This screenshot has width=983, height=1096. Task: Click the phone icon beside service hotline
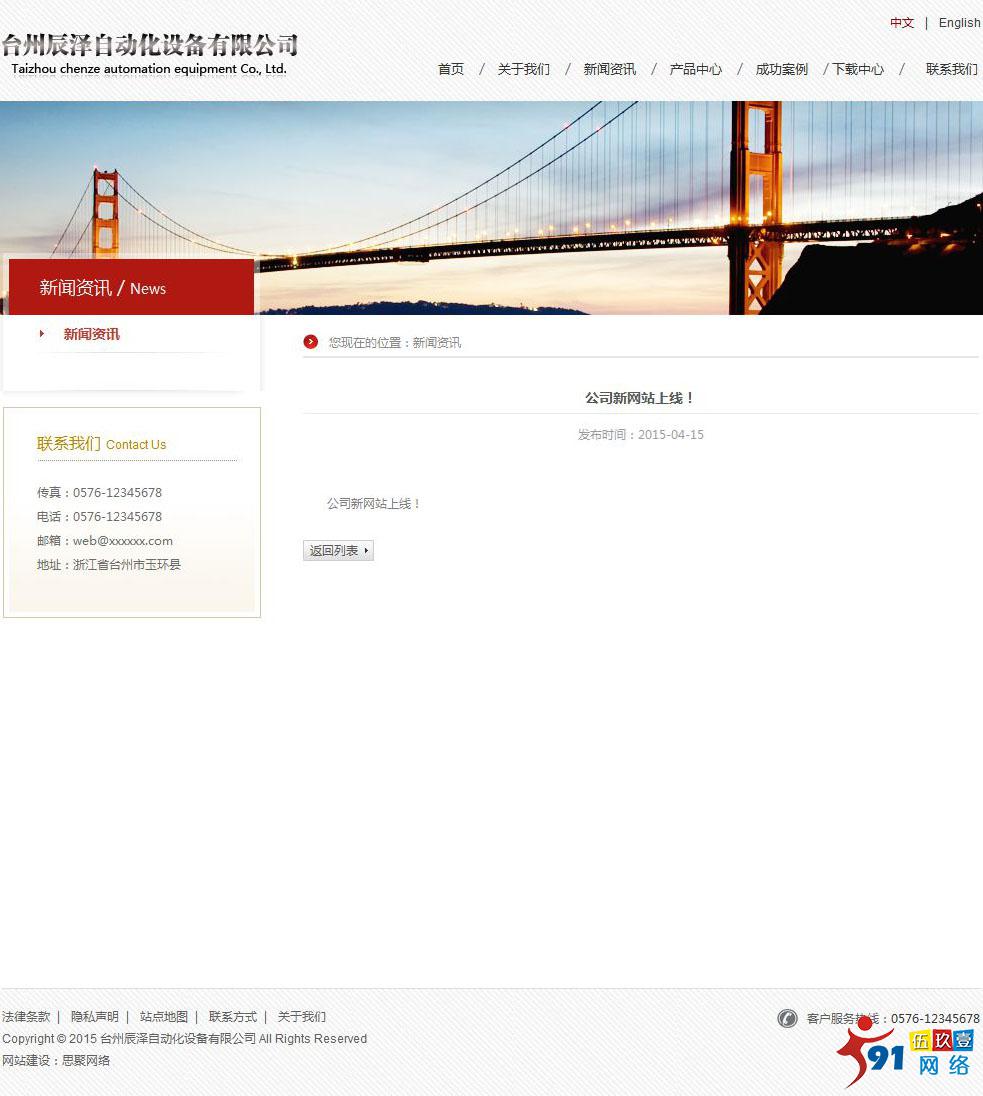click(787, 1018)
